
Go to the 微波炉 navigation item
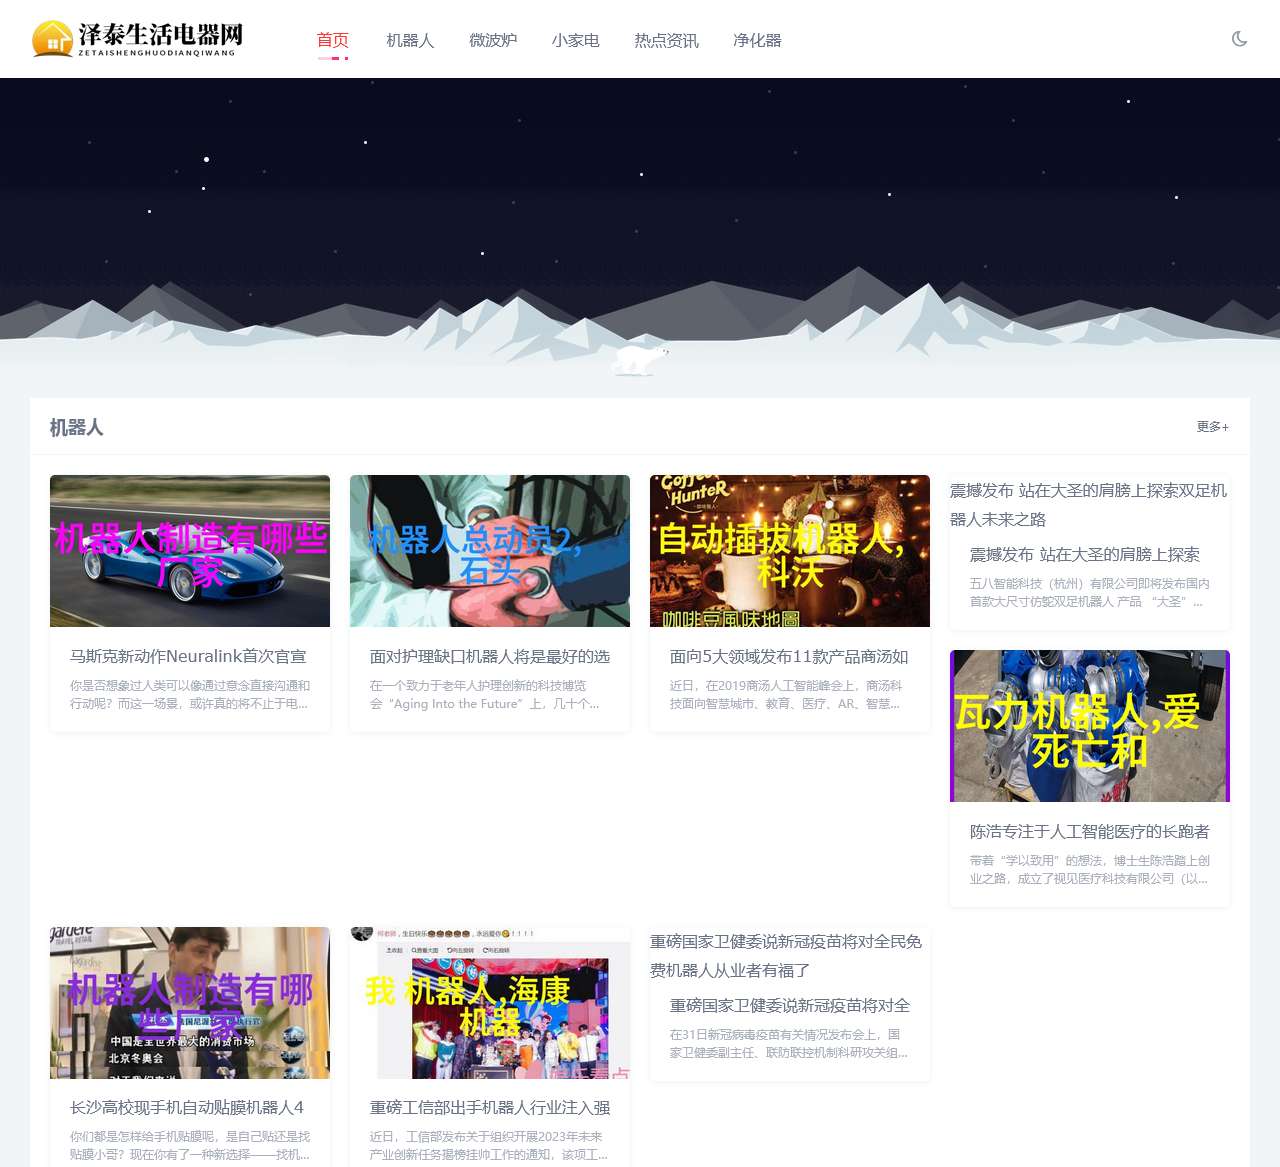click(493, 40)
